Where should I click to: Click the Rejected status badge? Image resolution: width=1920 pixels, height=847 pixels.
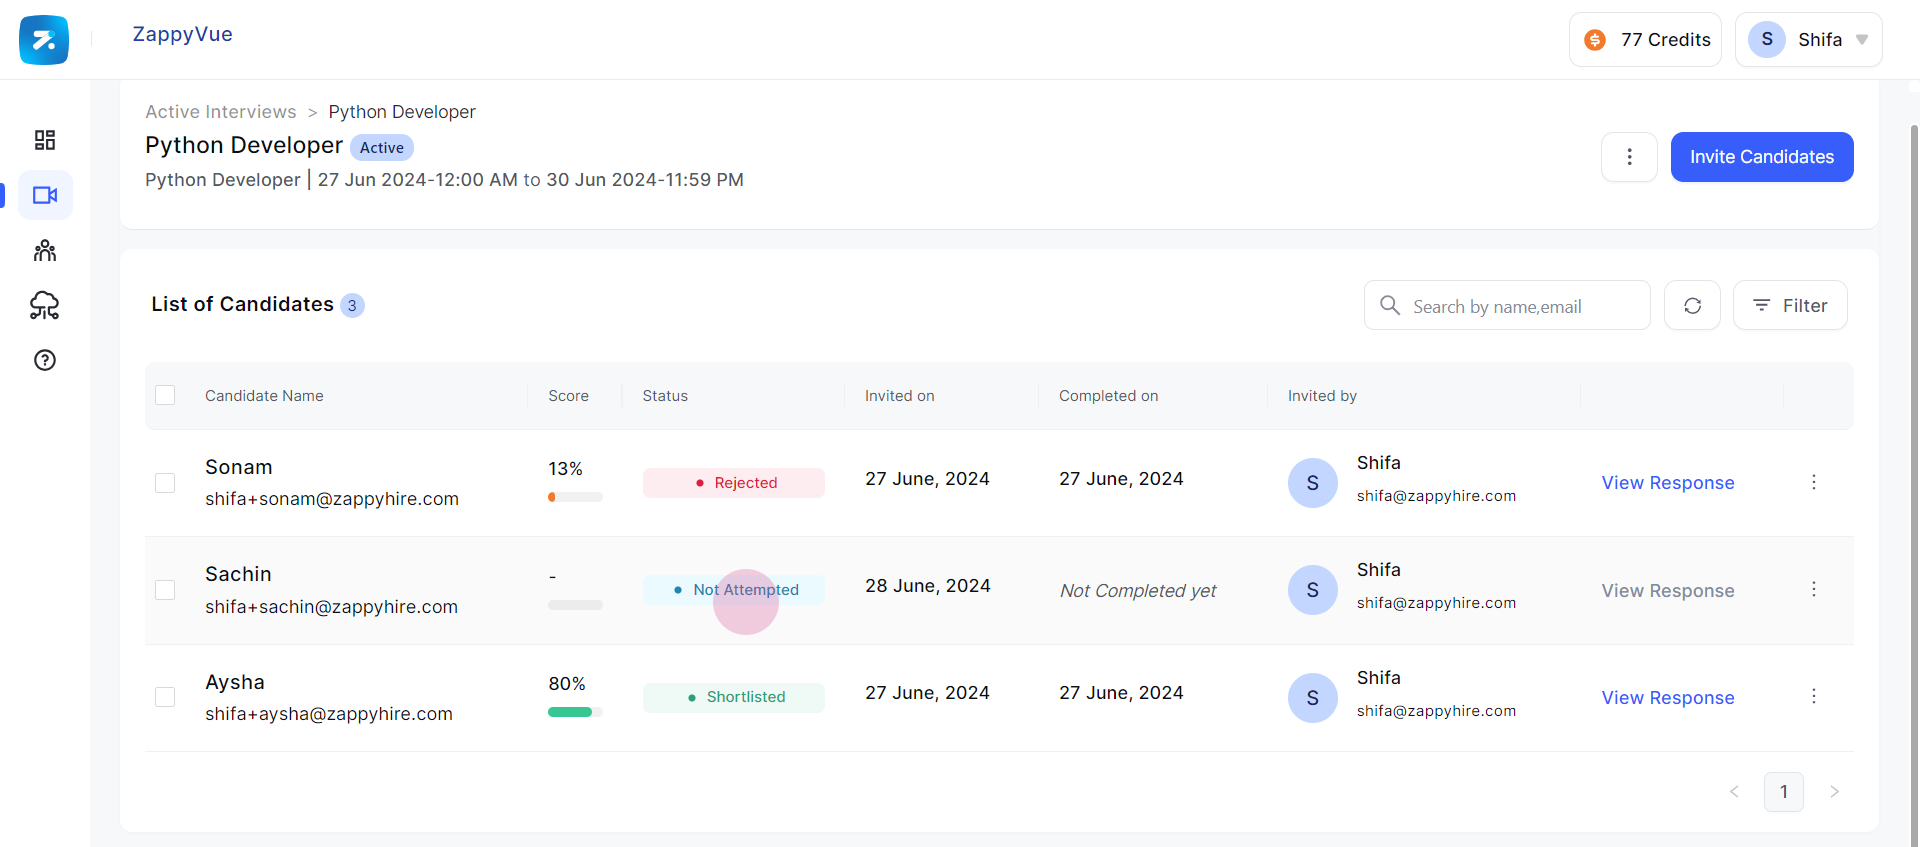tap(734, 483)
